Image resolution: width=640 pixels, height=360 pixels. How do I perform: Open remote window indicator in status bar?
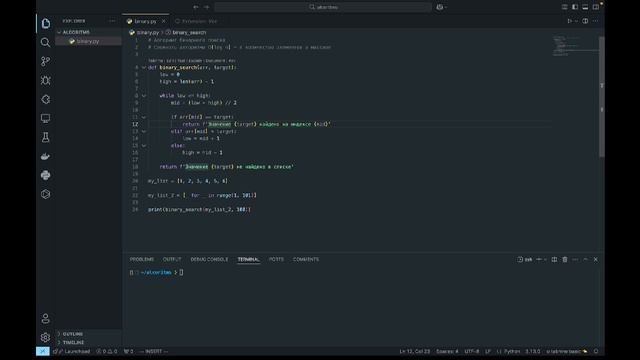click(42, 351)
